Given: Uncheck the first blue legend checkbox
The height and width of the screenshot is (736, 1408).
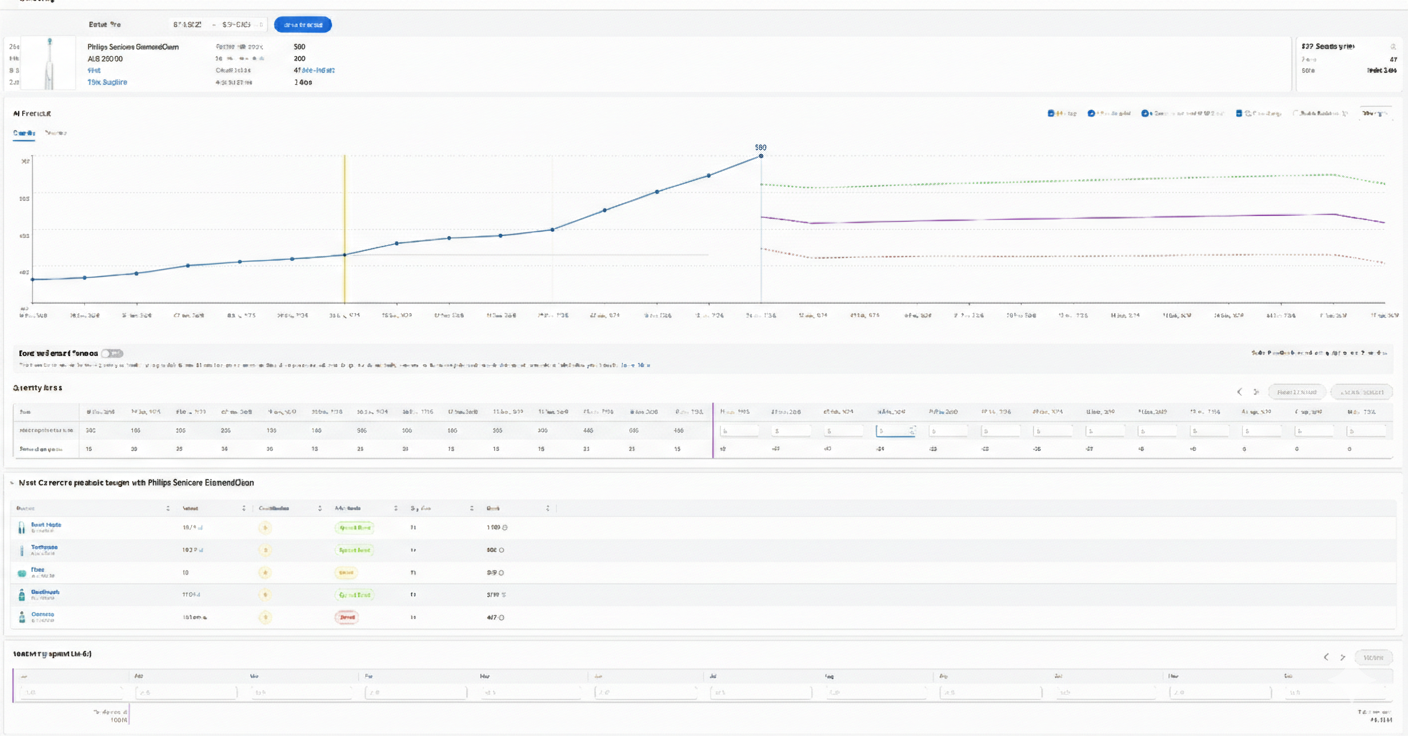Looking at the screenshot, I should tap(1050, 112).
